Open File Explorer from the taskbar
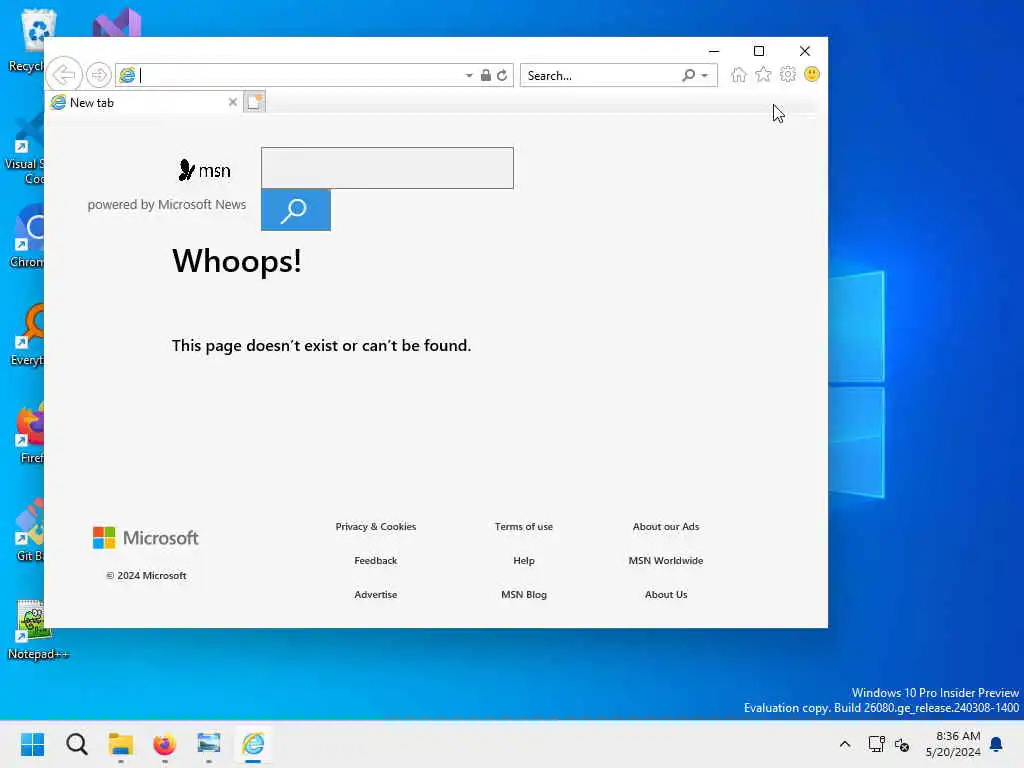The height and width of the screenshot is (768, 1024). (x=121, y=744)
